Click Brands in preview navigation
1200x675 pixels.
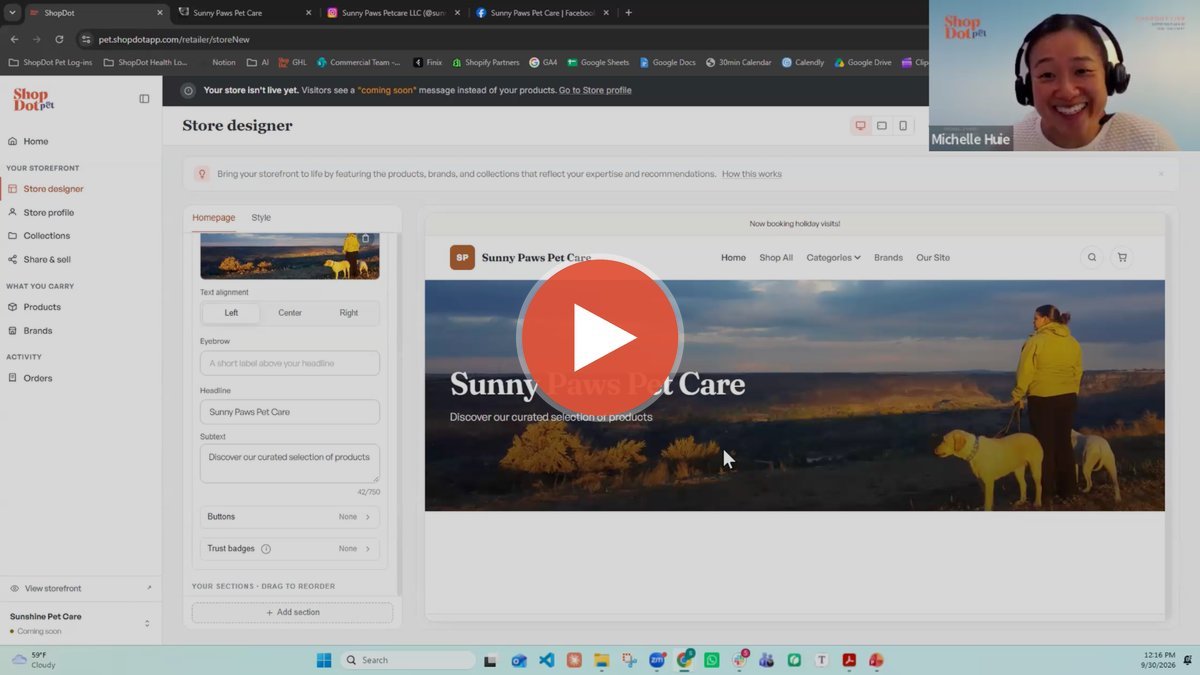888,258
